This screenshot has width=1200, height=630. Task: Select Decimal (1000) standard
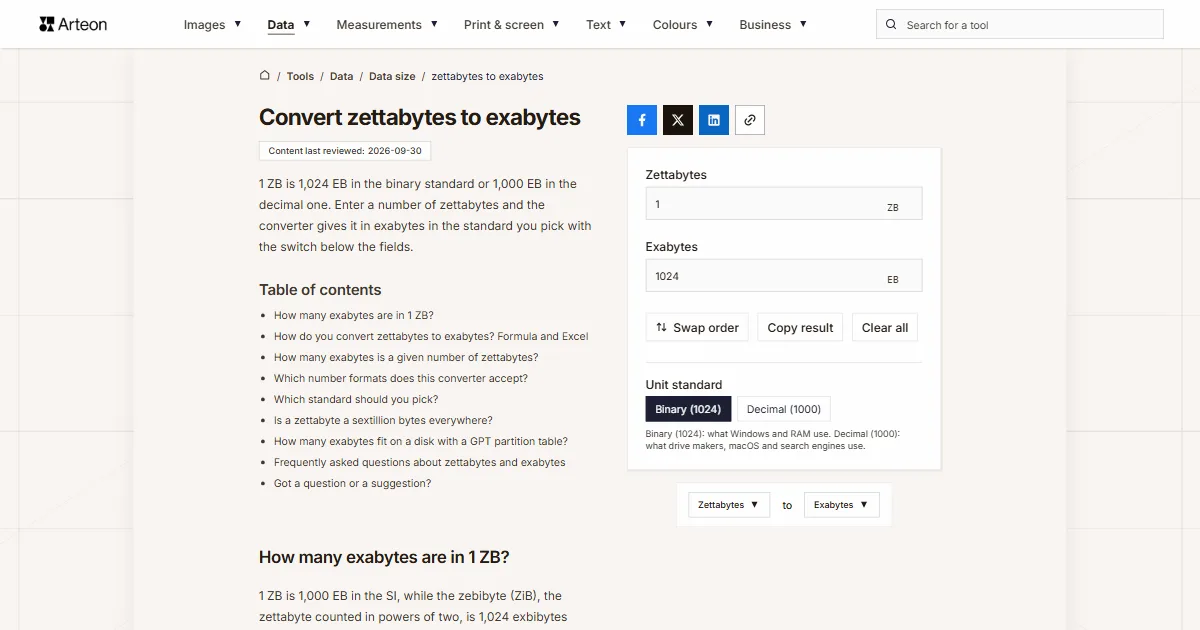point(784,409)
